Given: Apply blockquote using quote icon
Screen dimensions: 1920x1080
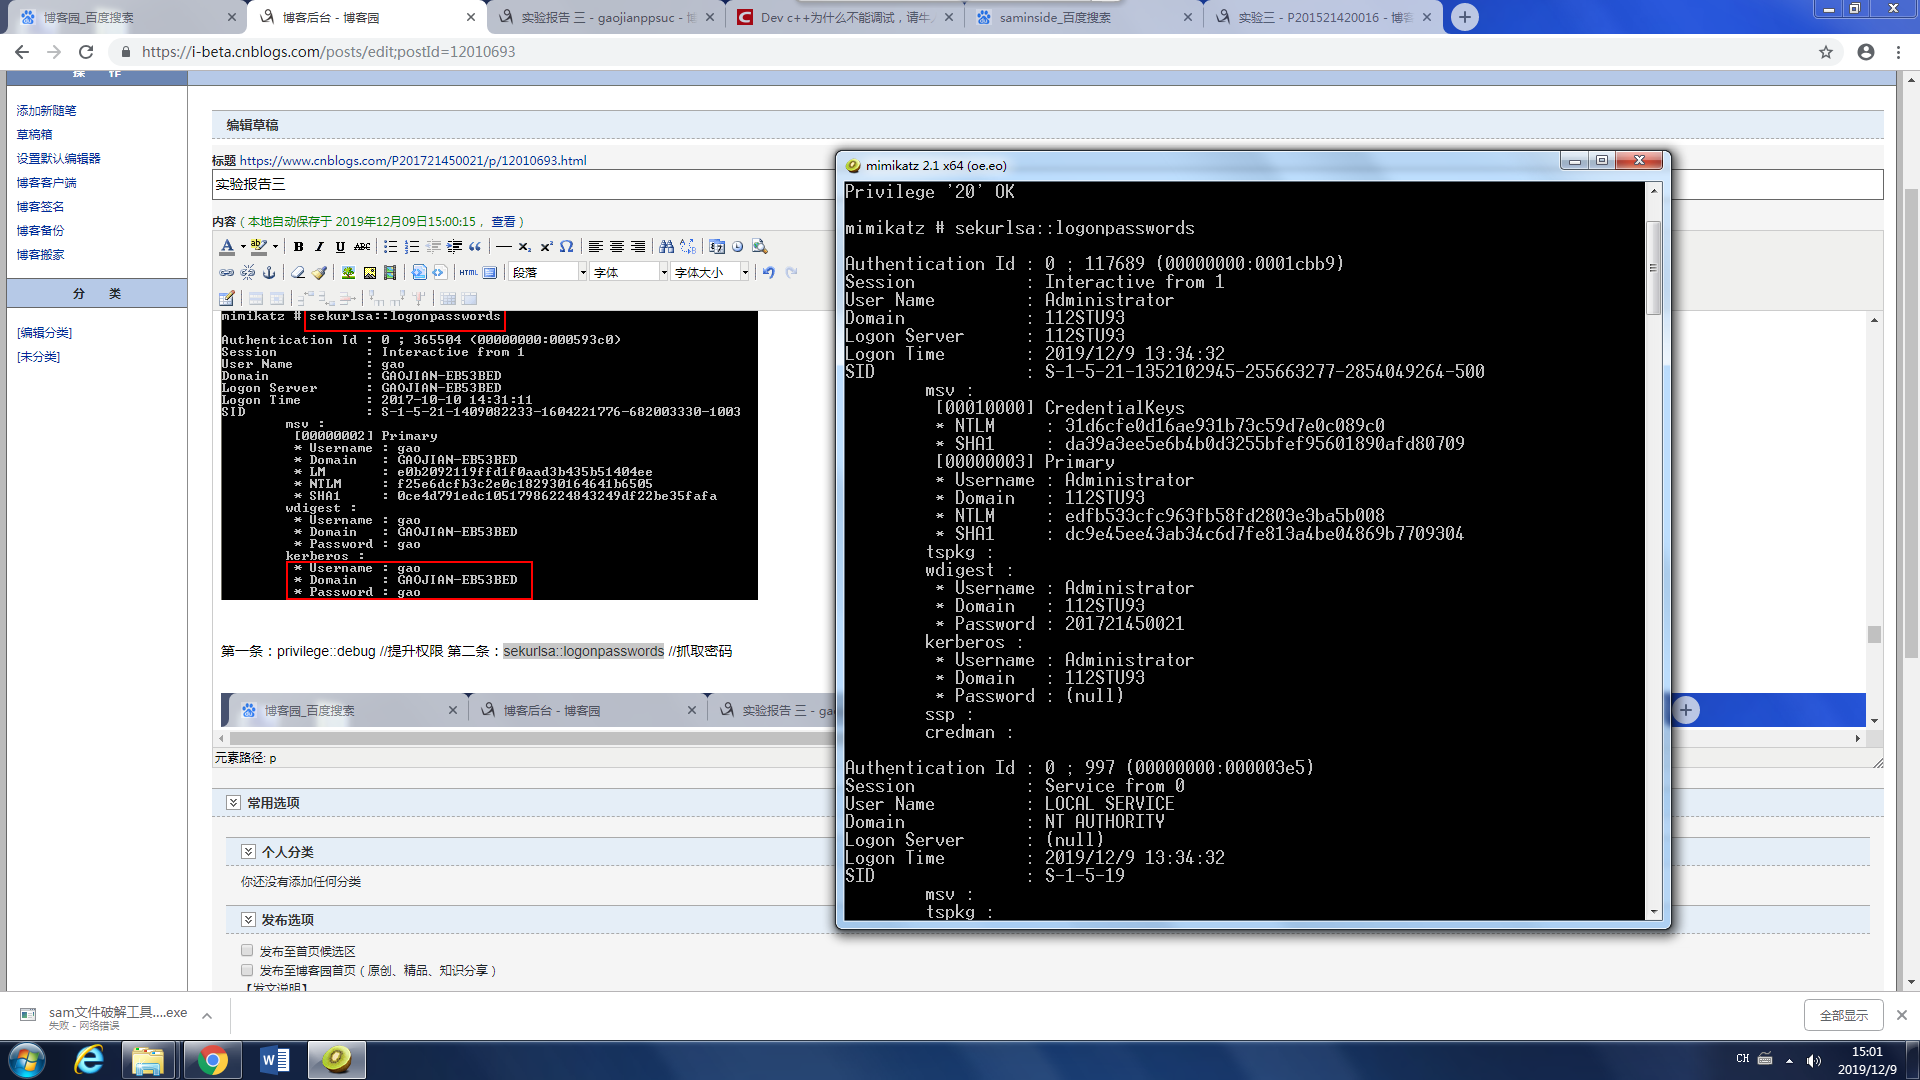Looking at the screenshot, I should coord(475,247).
